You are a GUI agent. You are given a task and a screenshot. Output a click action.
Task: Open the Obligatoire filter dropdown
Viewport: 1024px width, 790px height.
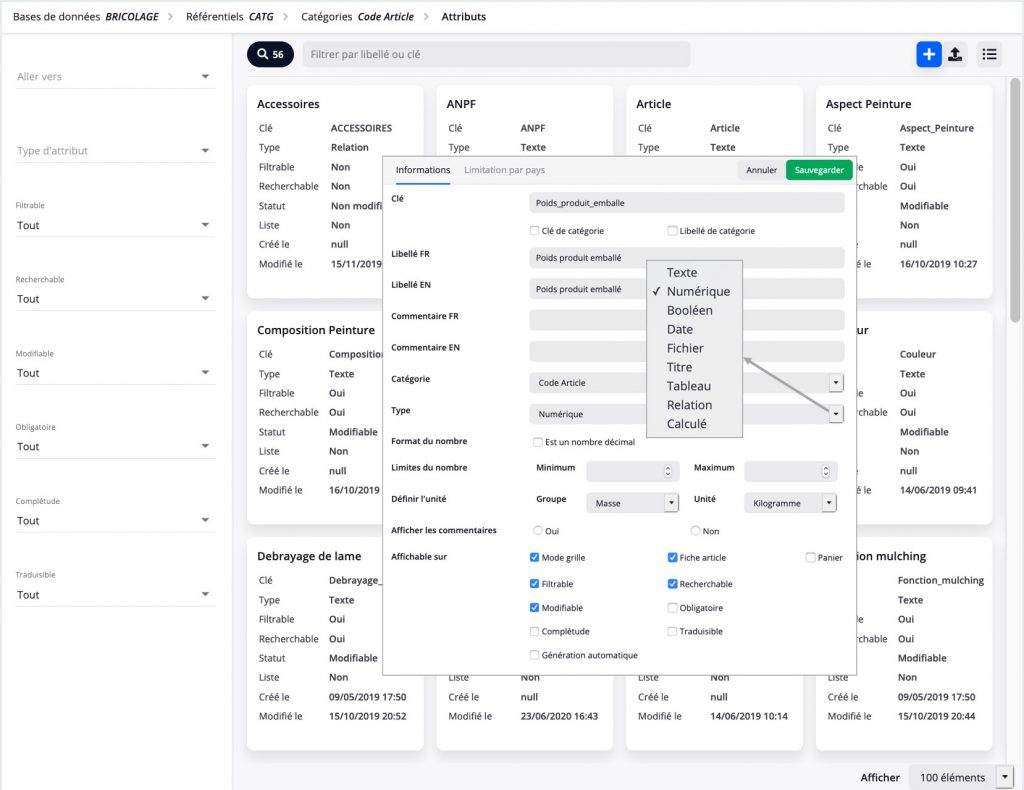click(115, 447)
